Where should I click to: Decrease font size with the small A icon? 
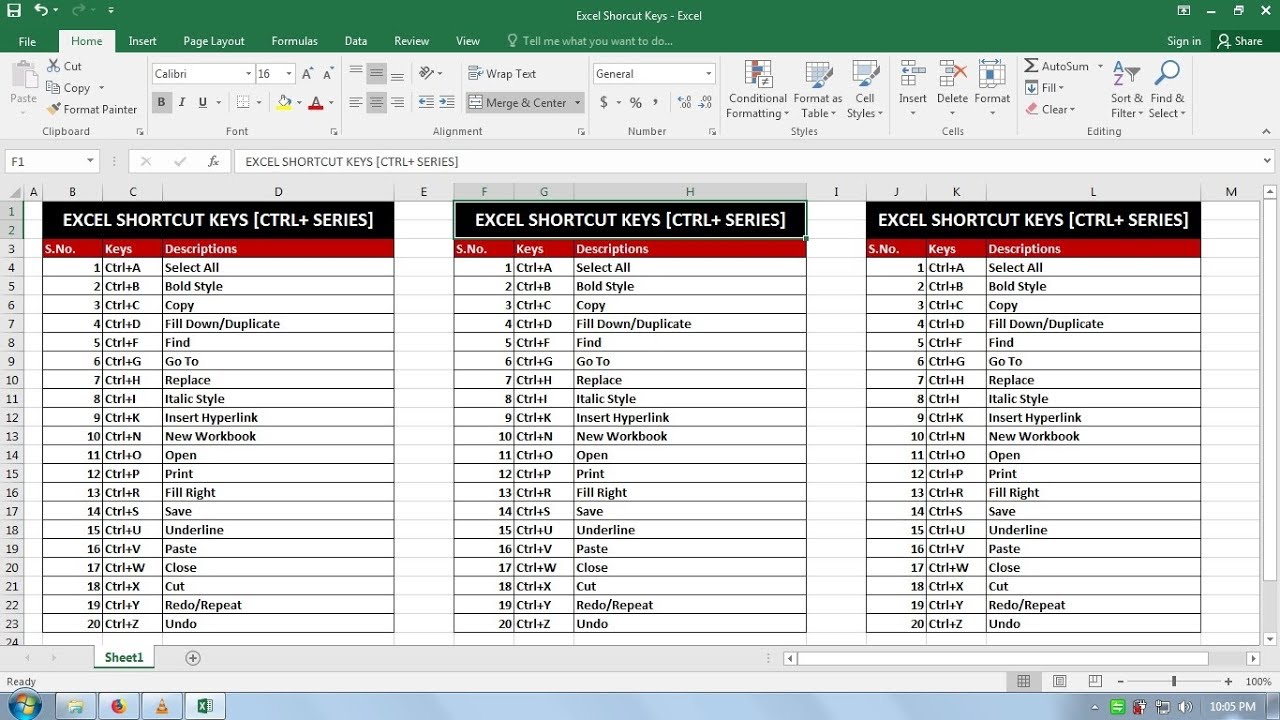coord(328,74)
